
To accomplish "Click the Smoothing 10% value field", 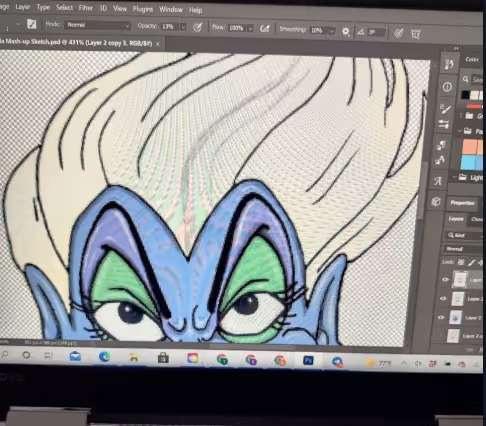I will (318, 31).
